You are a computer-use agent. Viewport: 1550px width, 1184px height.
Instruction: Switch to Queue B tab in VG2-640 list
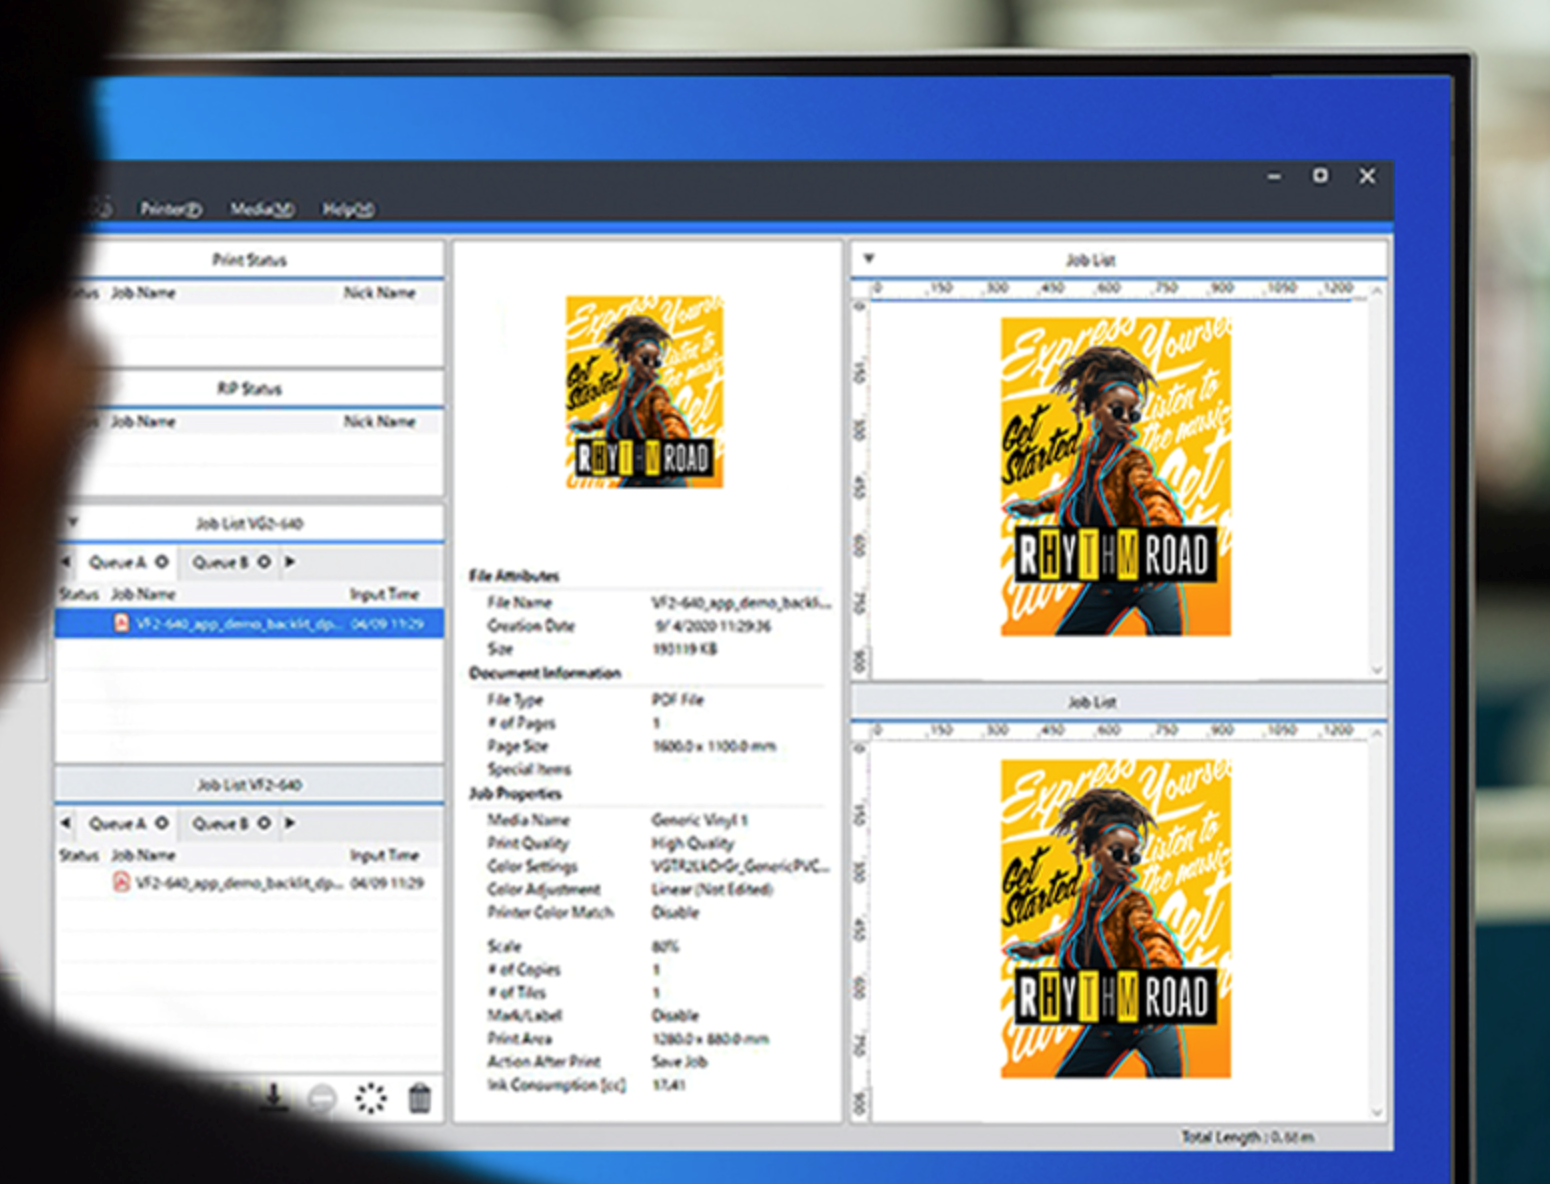pyautogui.click(x=220, y=562)
